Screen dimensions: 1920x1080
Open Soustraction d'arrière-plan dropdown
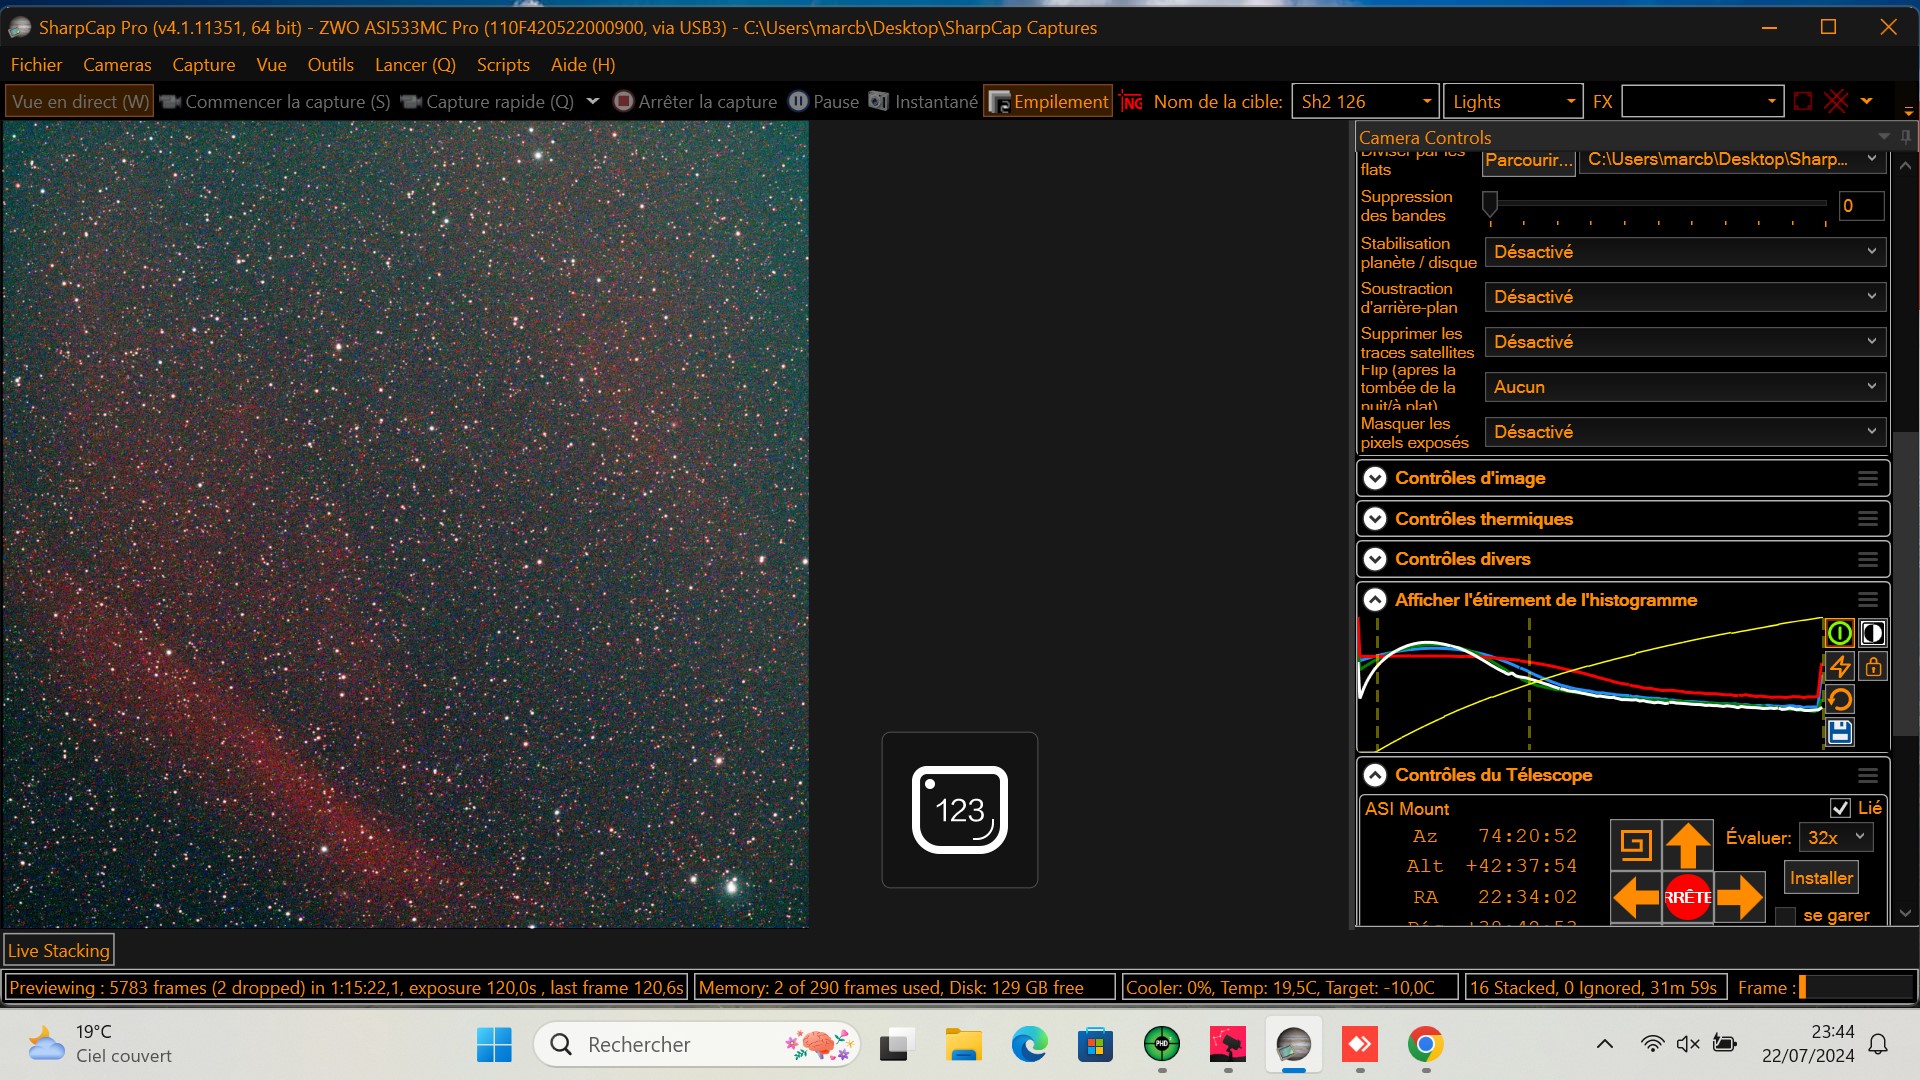pos(1685,297)
